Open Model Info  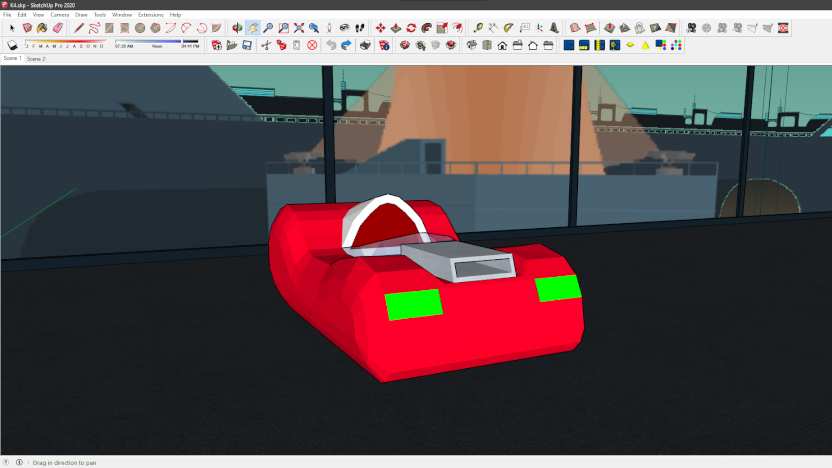pos(384,45)
